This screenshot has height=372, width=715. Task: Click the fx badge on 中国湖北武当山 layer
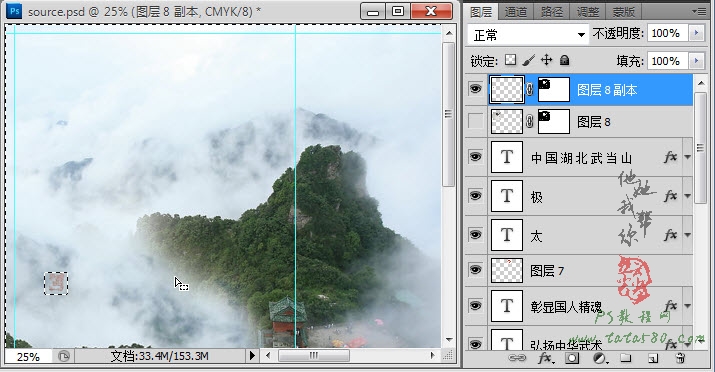click(670, 157)
